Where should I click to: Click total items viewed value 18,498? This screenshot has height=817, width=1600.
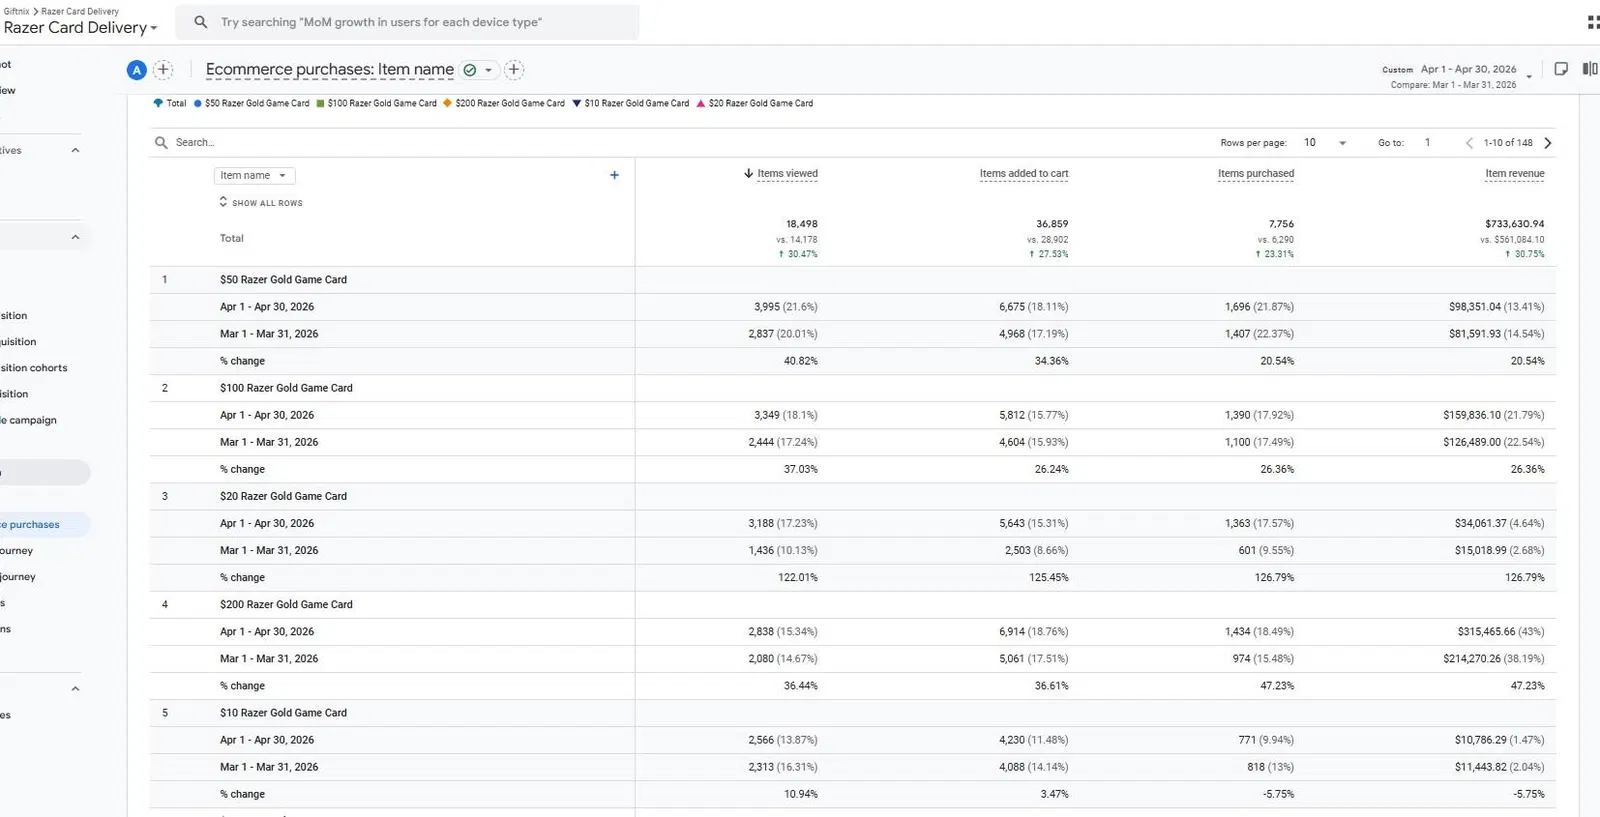tap(802, 224)
